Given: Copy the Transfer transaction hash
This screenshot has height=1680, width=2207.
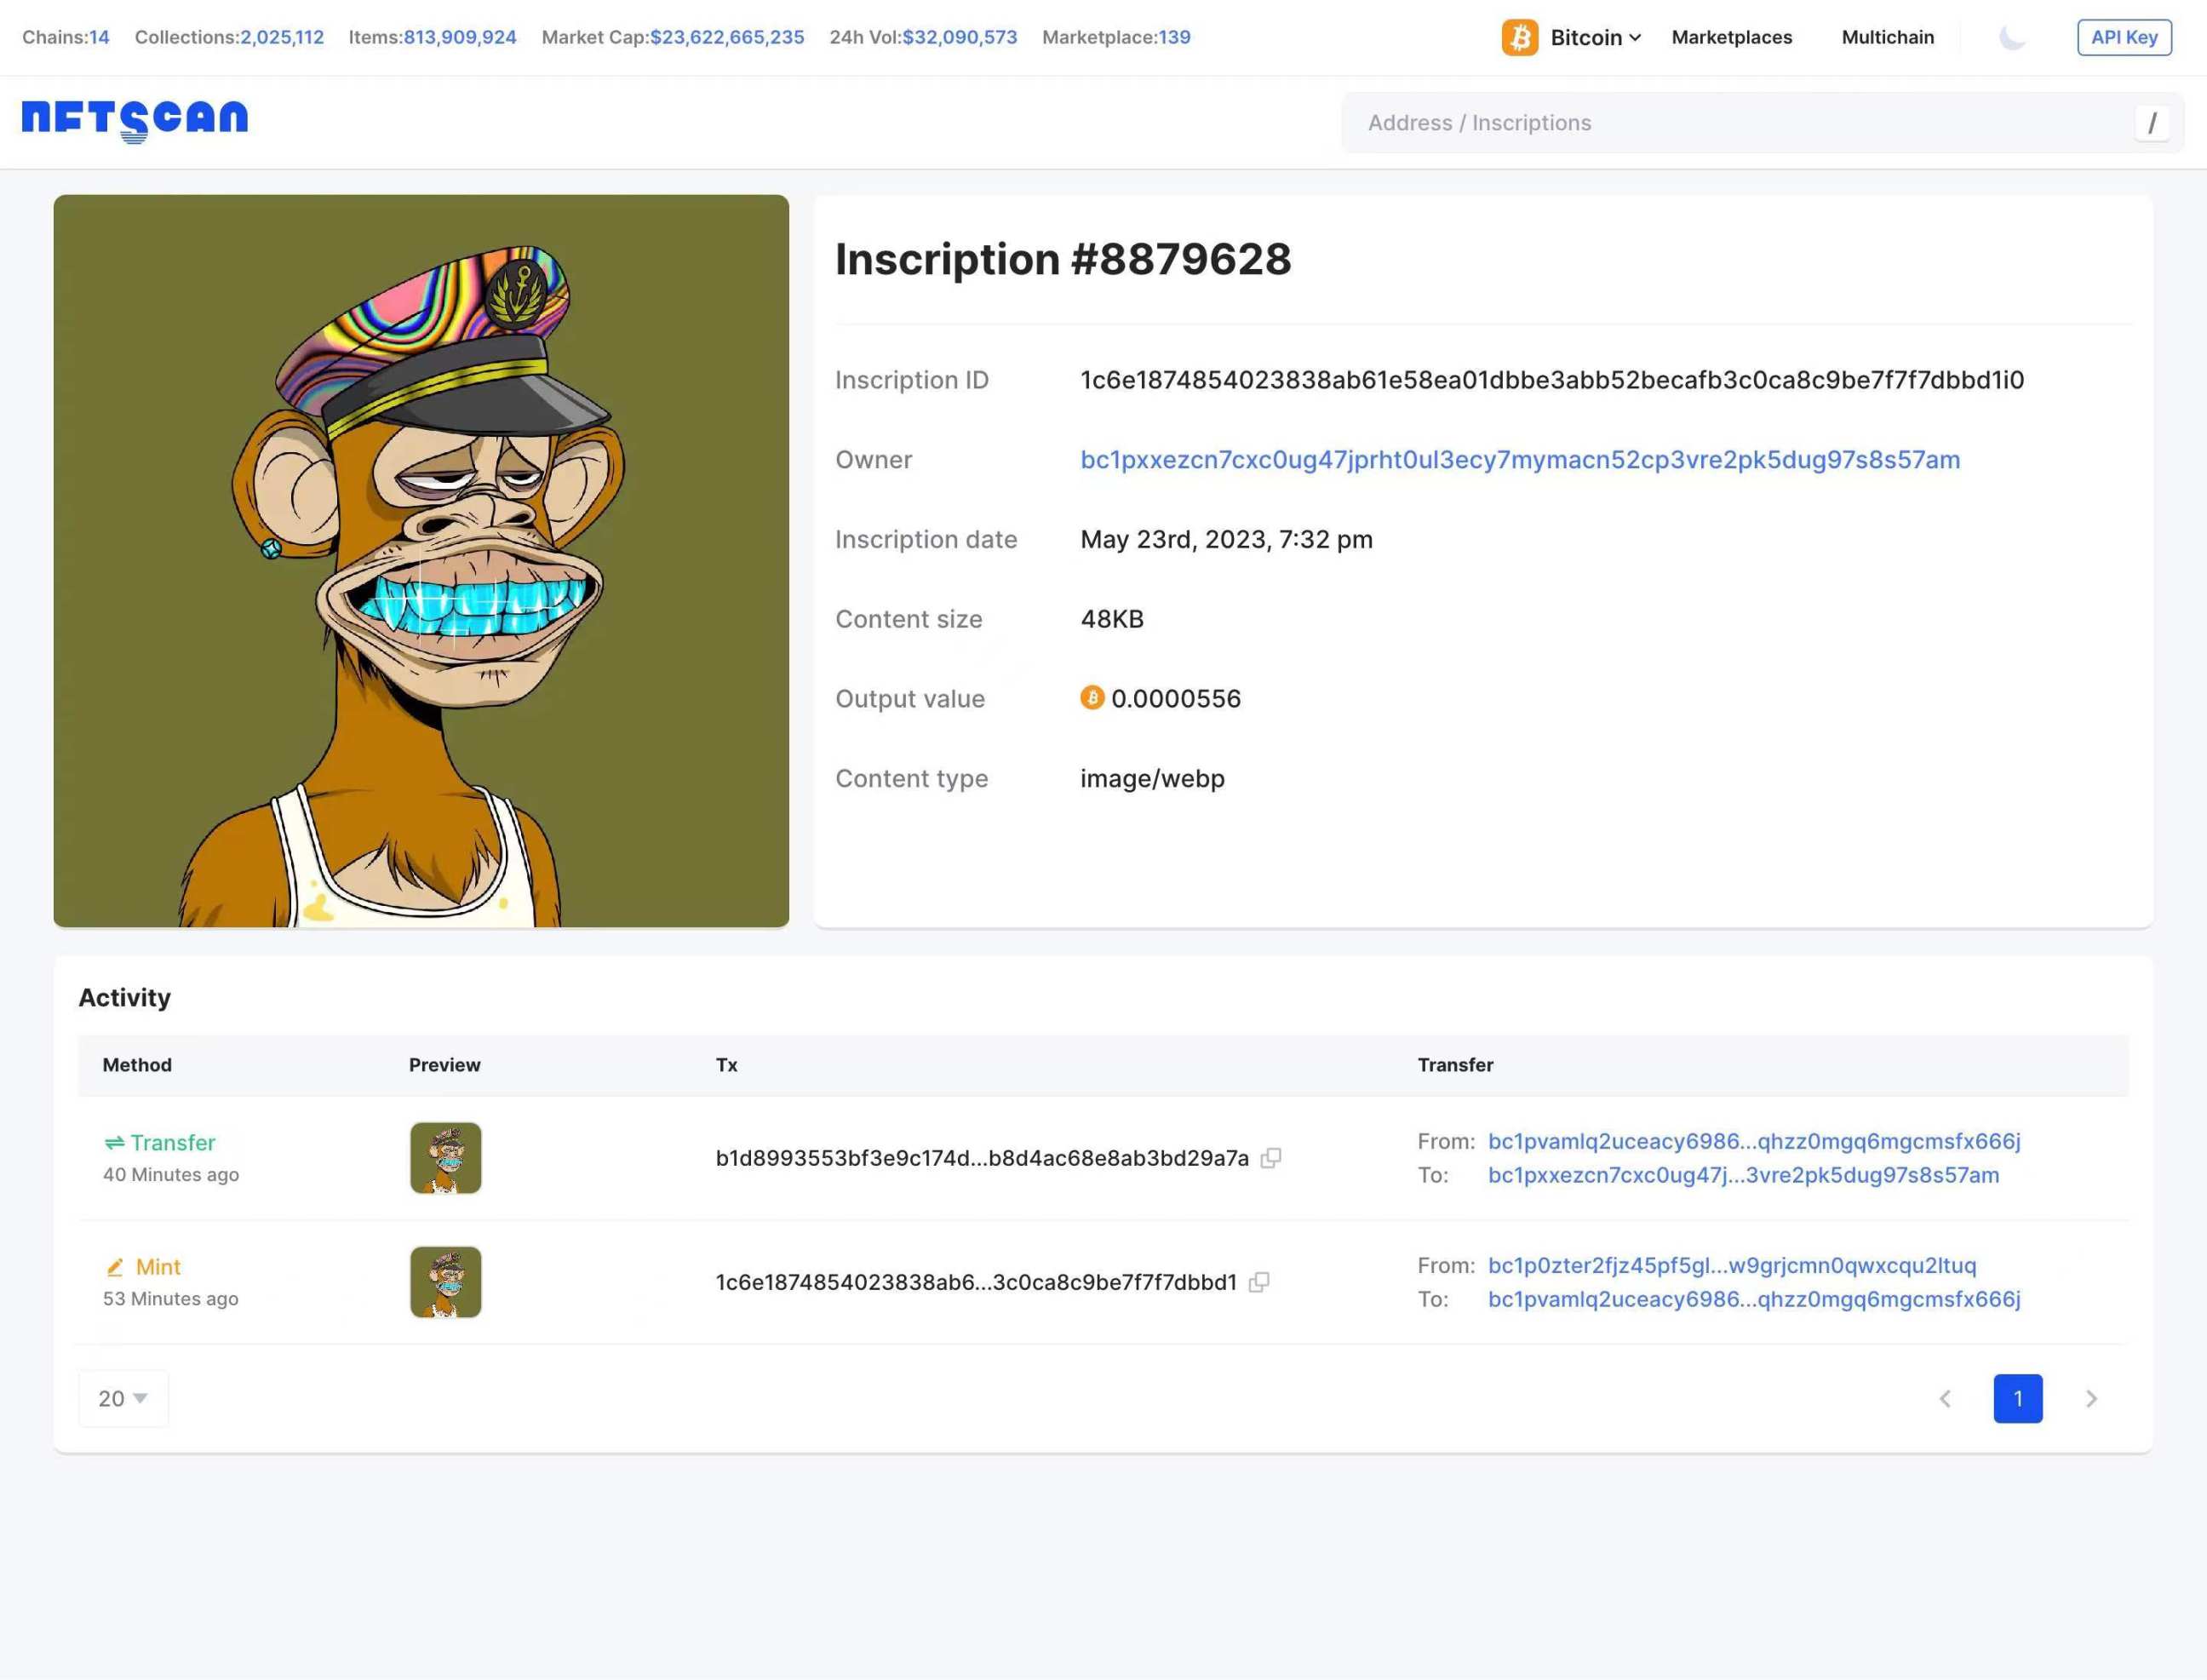Looking at the screenshot, I should point(1270,1158).
